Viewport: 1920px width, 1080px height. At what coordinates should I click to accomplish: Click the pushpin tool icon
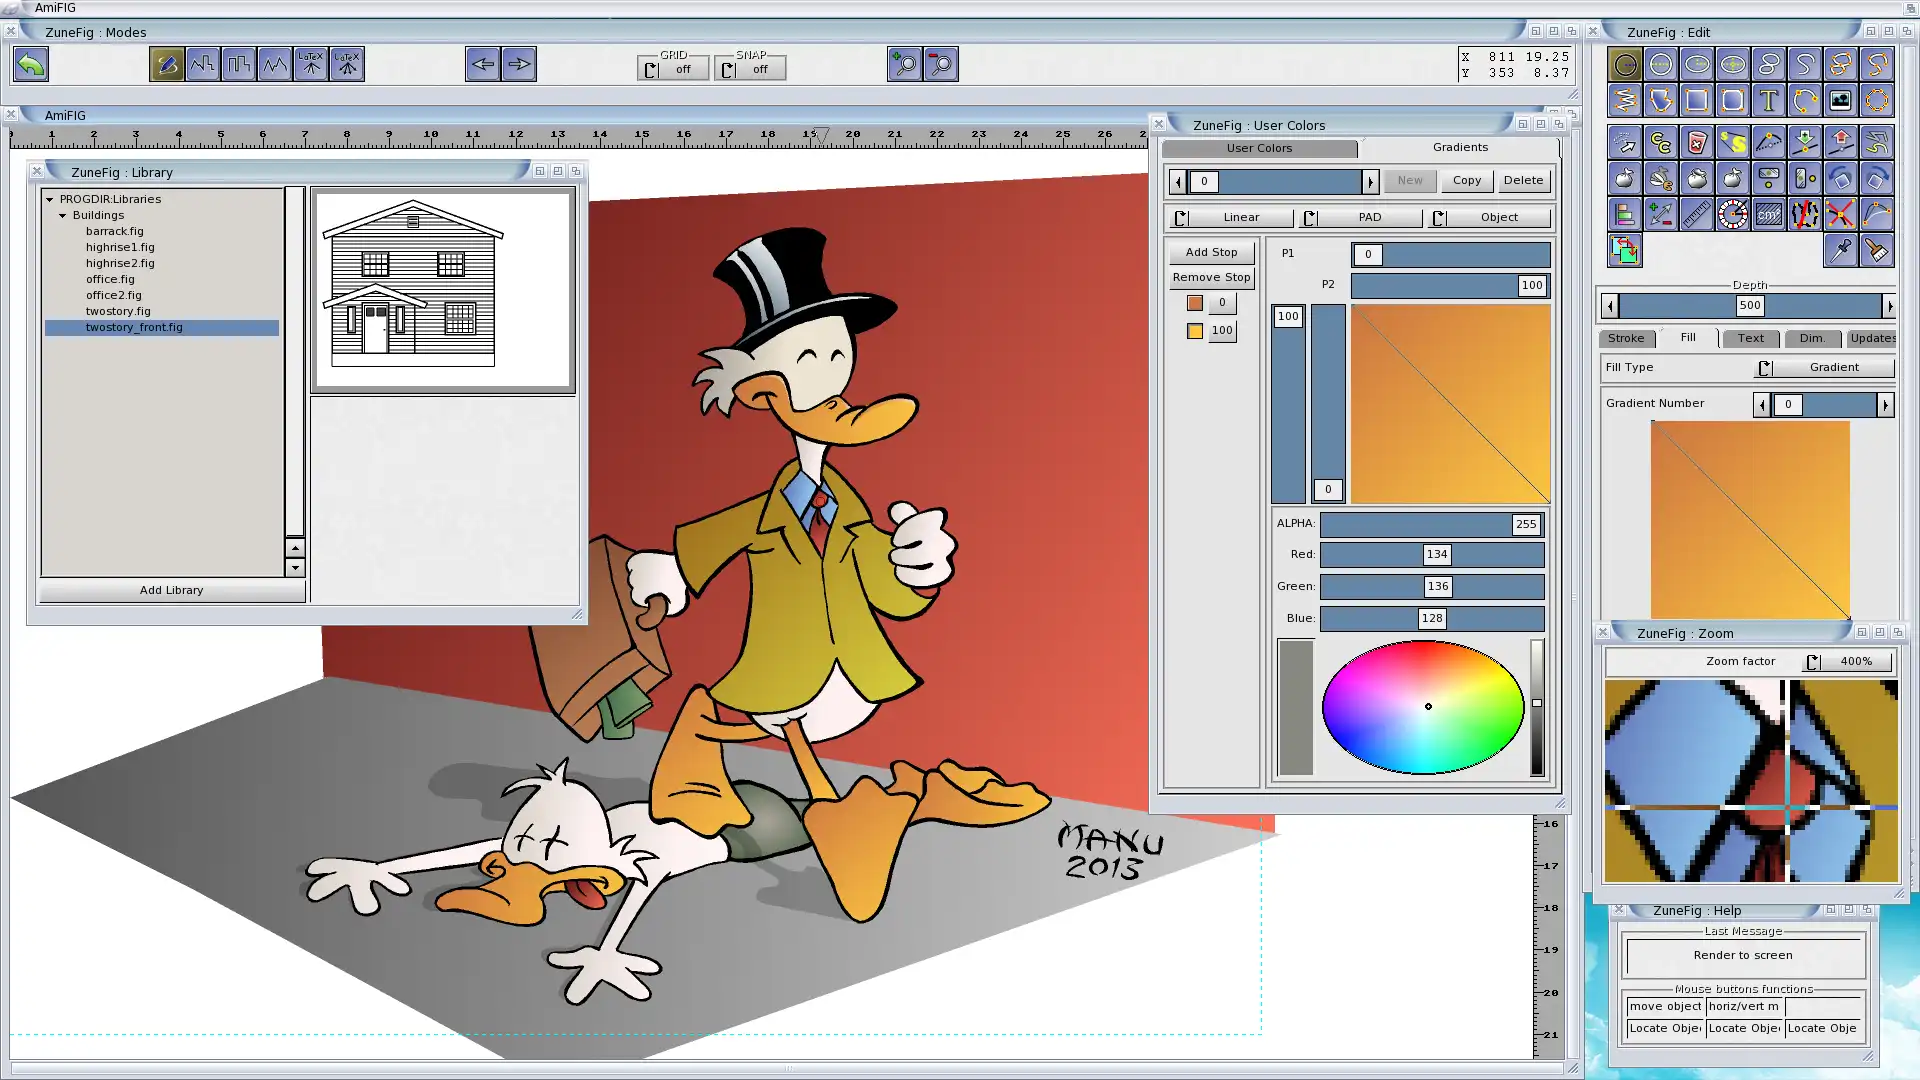pos(1840,250)
